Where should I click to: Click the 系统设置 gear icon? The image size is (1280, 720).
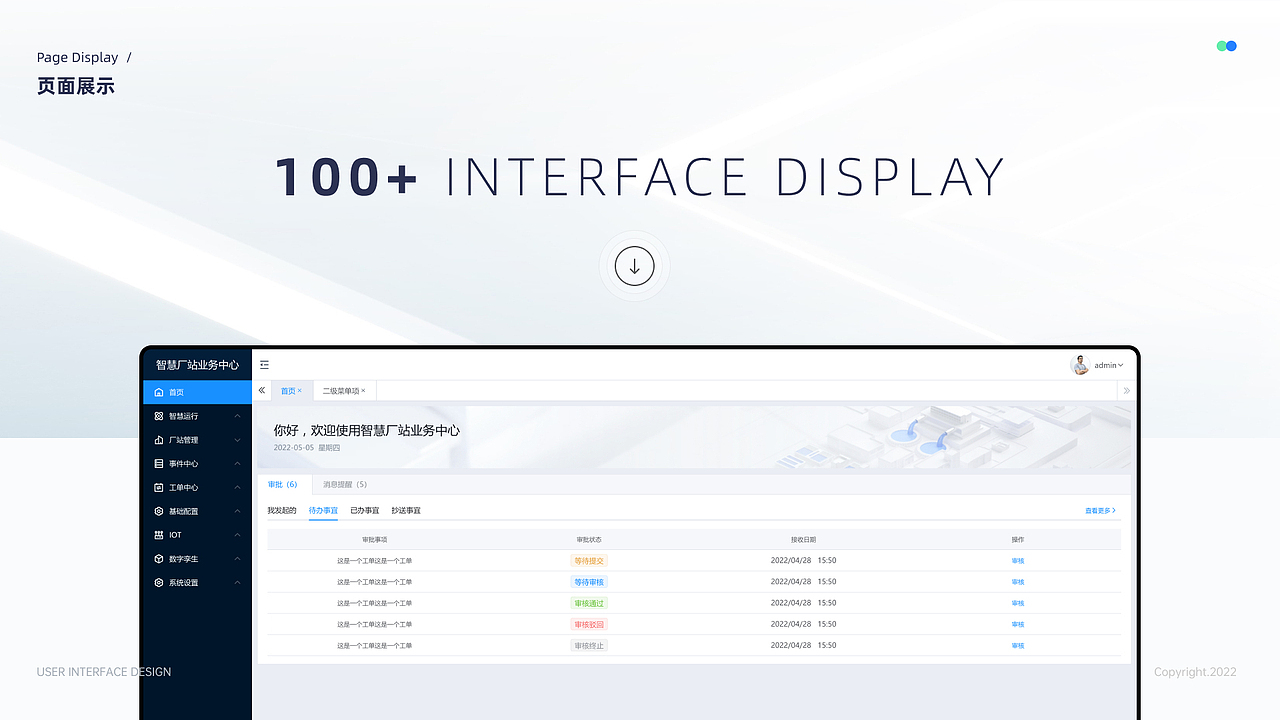coord(159,583)
